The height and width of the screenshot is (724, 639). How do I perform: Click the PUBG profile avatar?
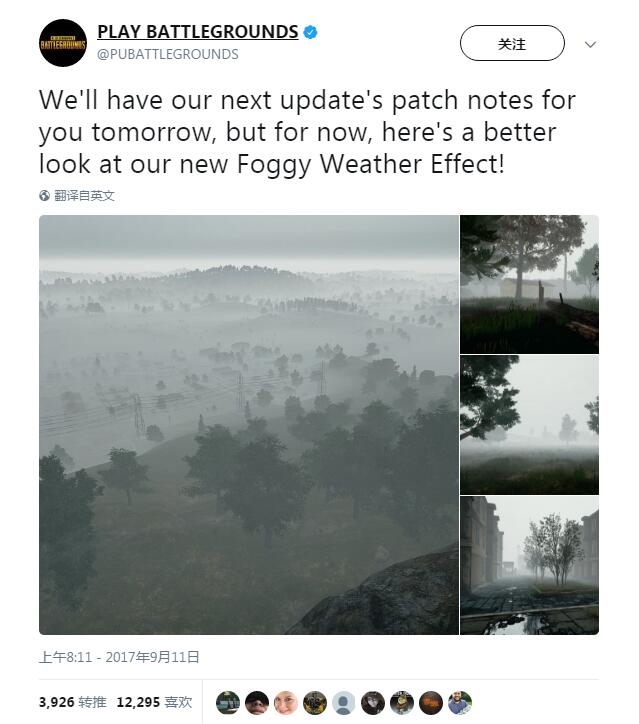pos(63,43)
